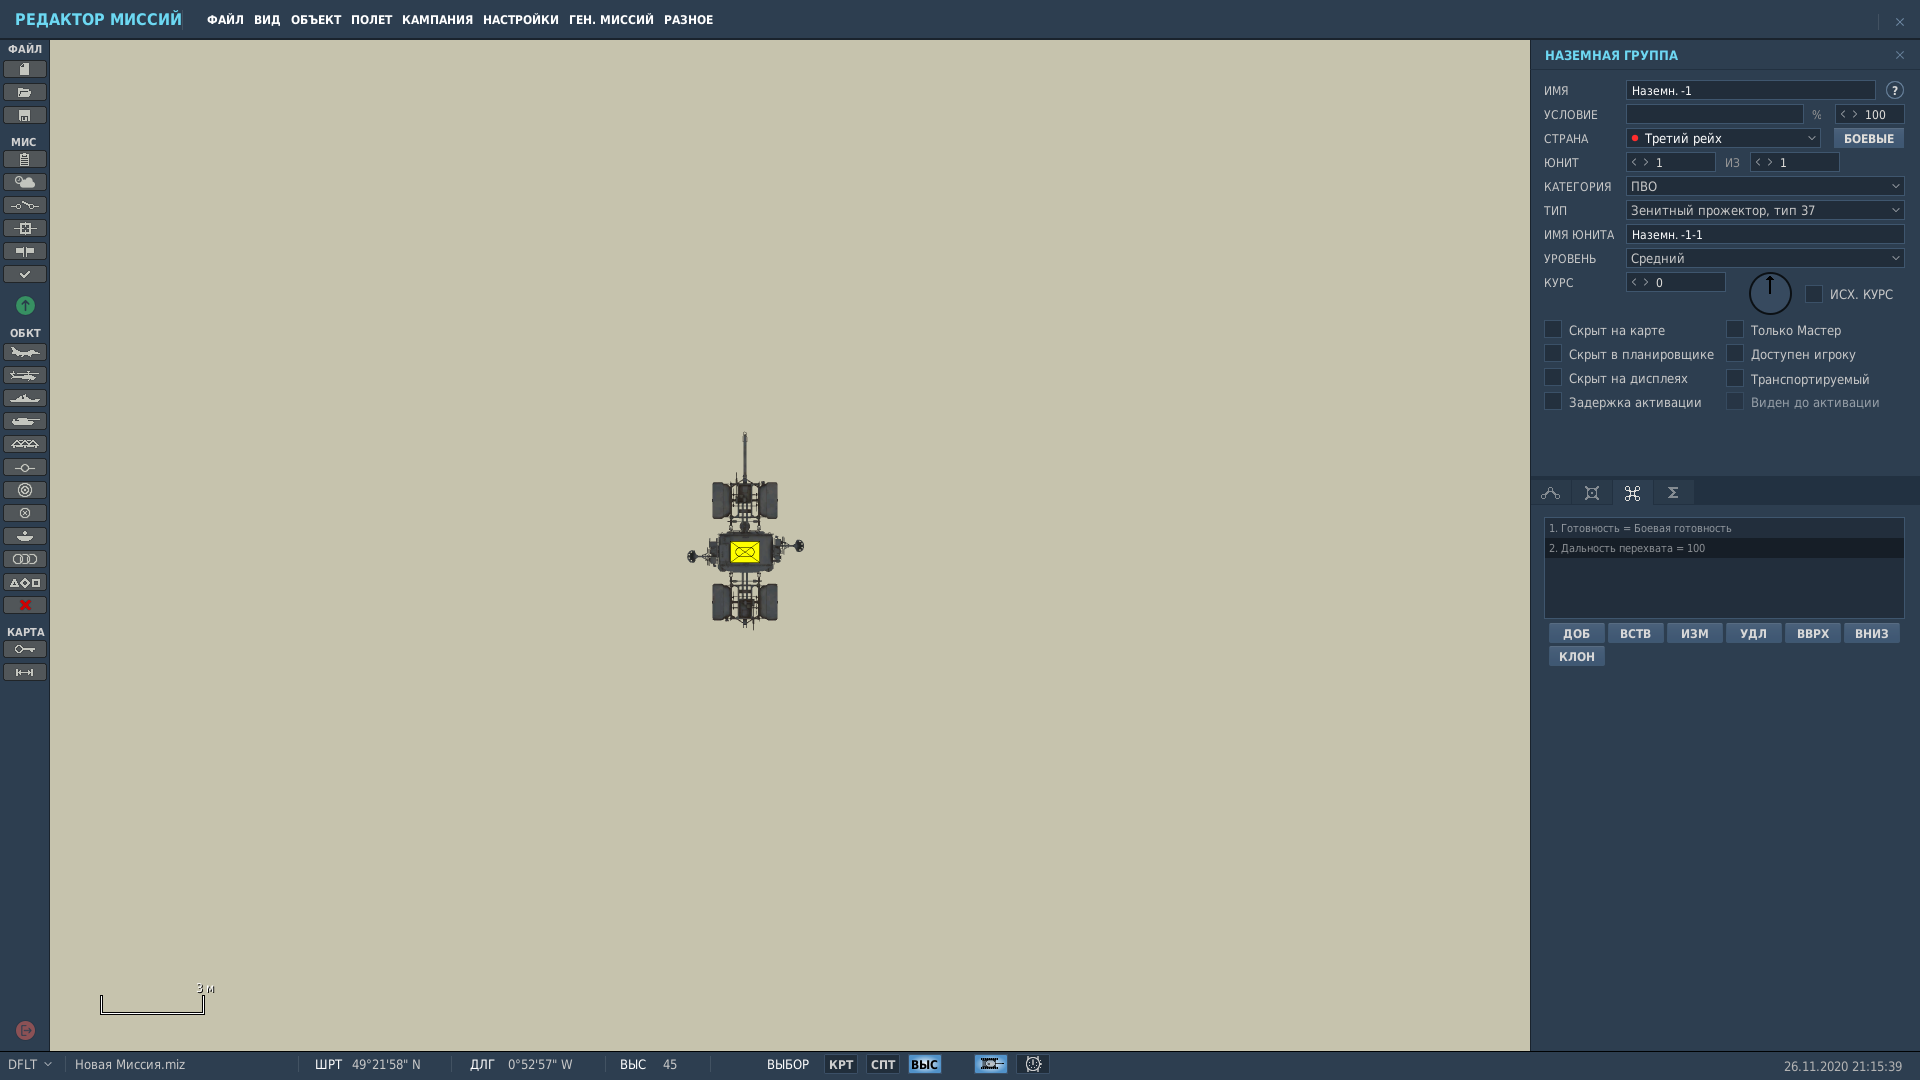This screenshot has width=1920, height=1080.
Task: Add a navigation point from the toolbar
Action: coord(25,467)
